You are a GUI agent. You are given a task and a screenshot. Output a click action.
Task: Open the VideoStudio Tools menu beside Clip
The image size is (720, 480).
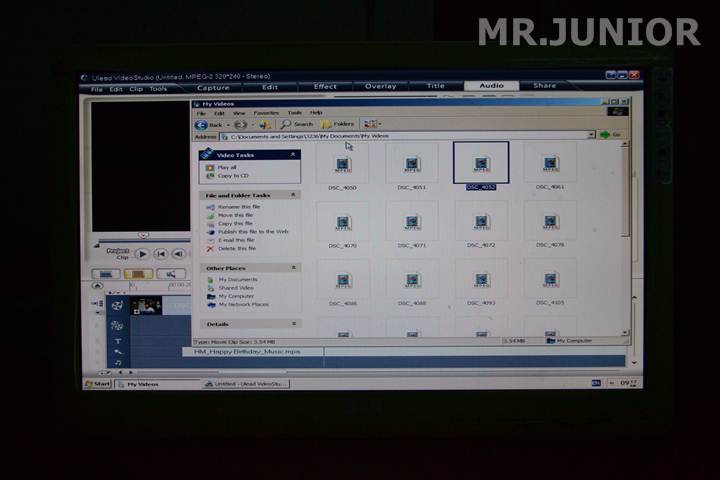(x=158, y=89)
